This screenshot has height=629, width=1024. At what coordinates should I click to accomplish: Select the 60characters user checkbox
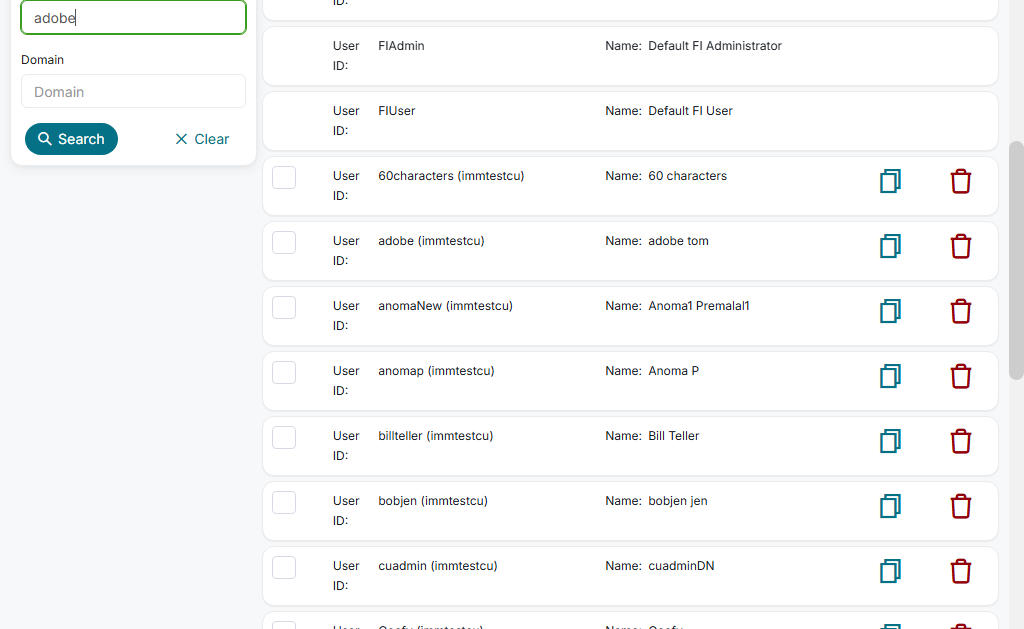[284, 177]
